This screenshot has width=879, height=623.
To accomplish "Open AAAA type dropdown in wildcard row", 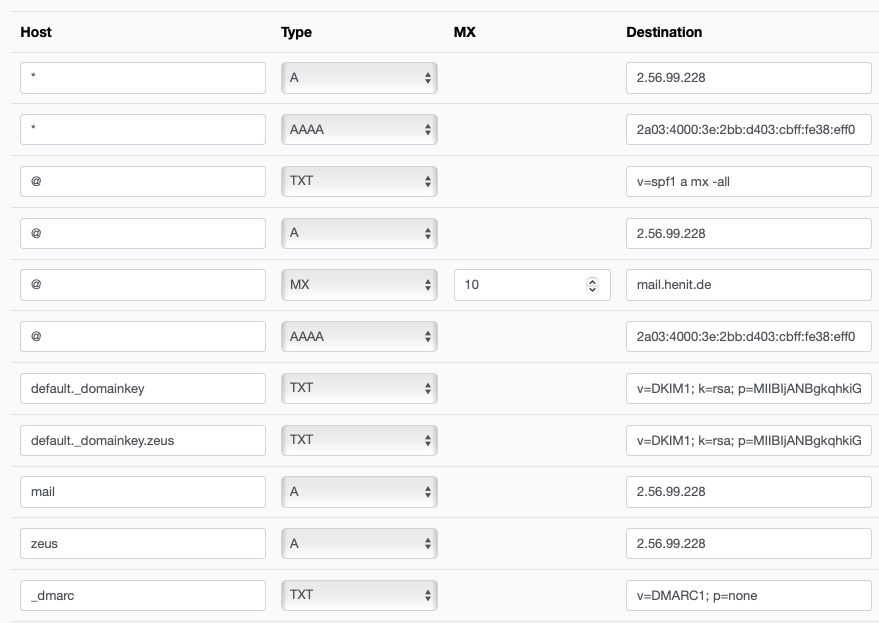I will (359, 130).
